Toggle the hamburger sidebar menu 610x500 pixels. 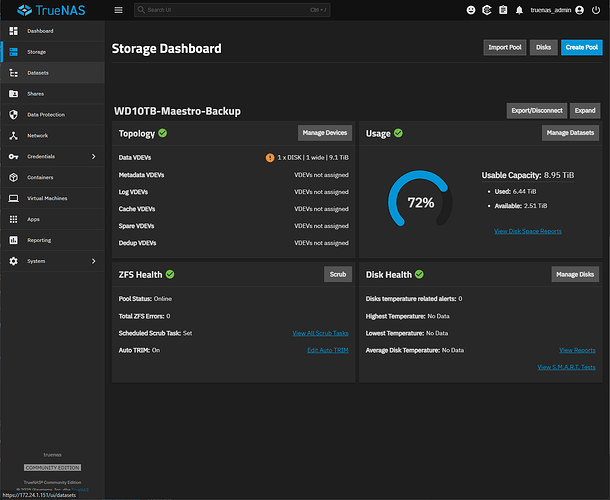pos(118,10)
